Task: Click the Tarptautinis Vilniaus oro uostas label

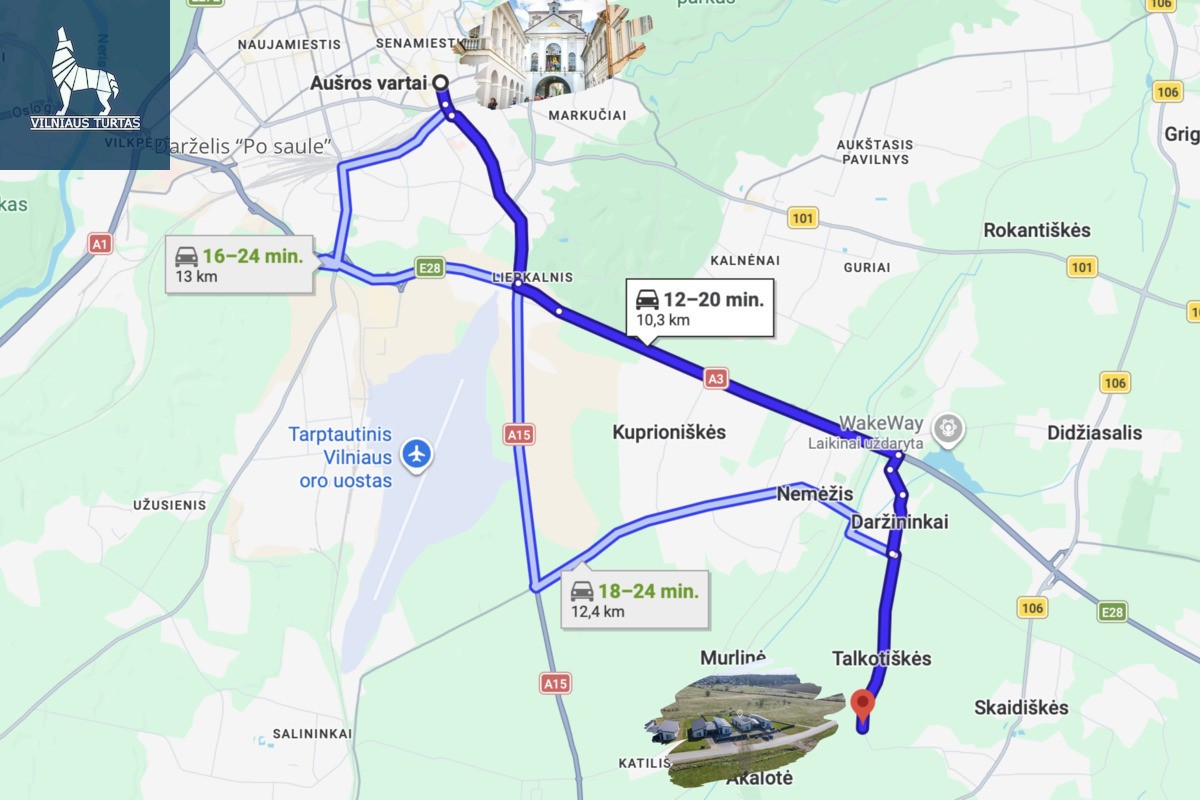Action: pyautogui.click(x=340, y=458)
